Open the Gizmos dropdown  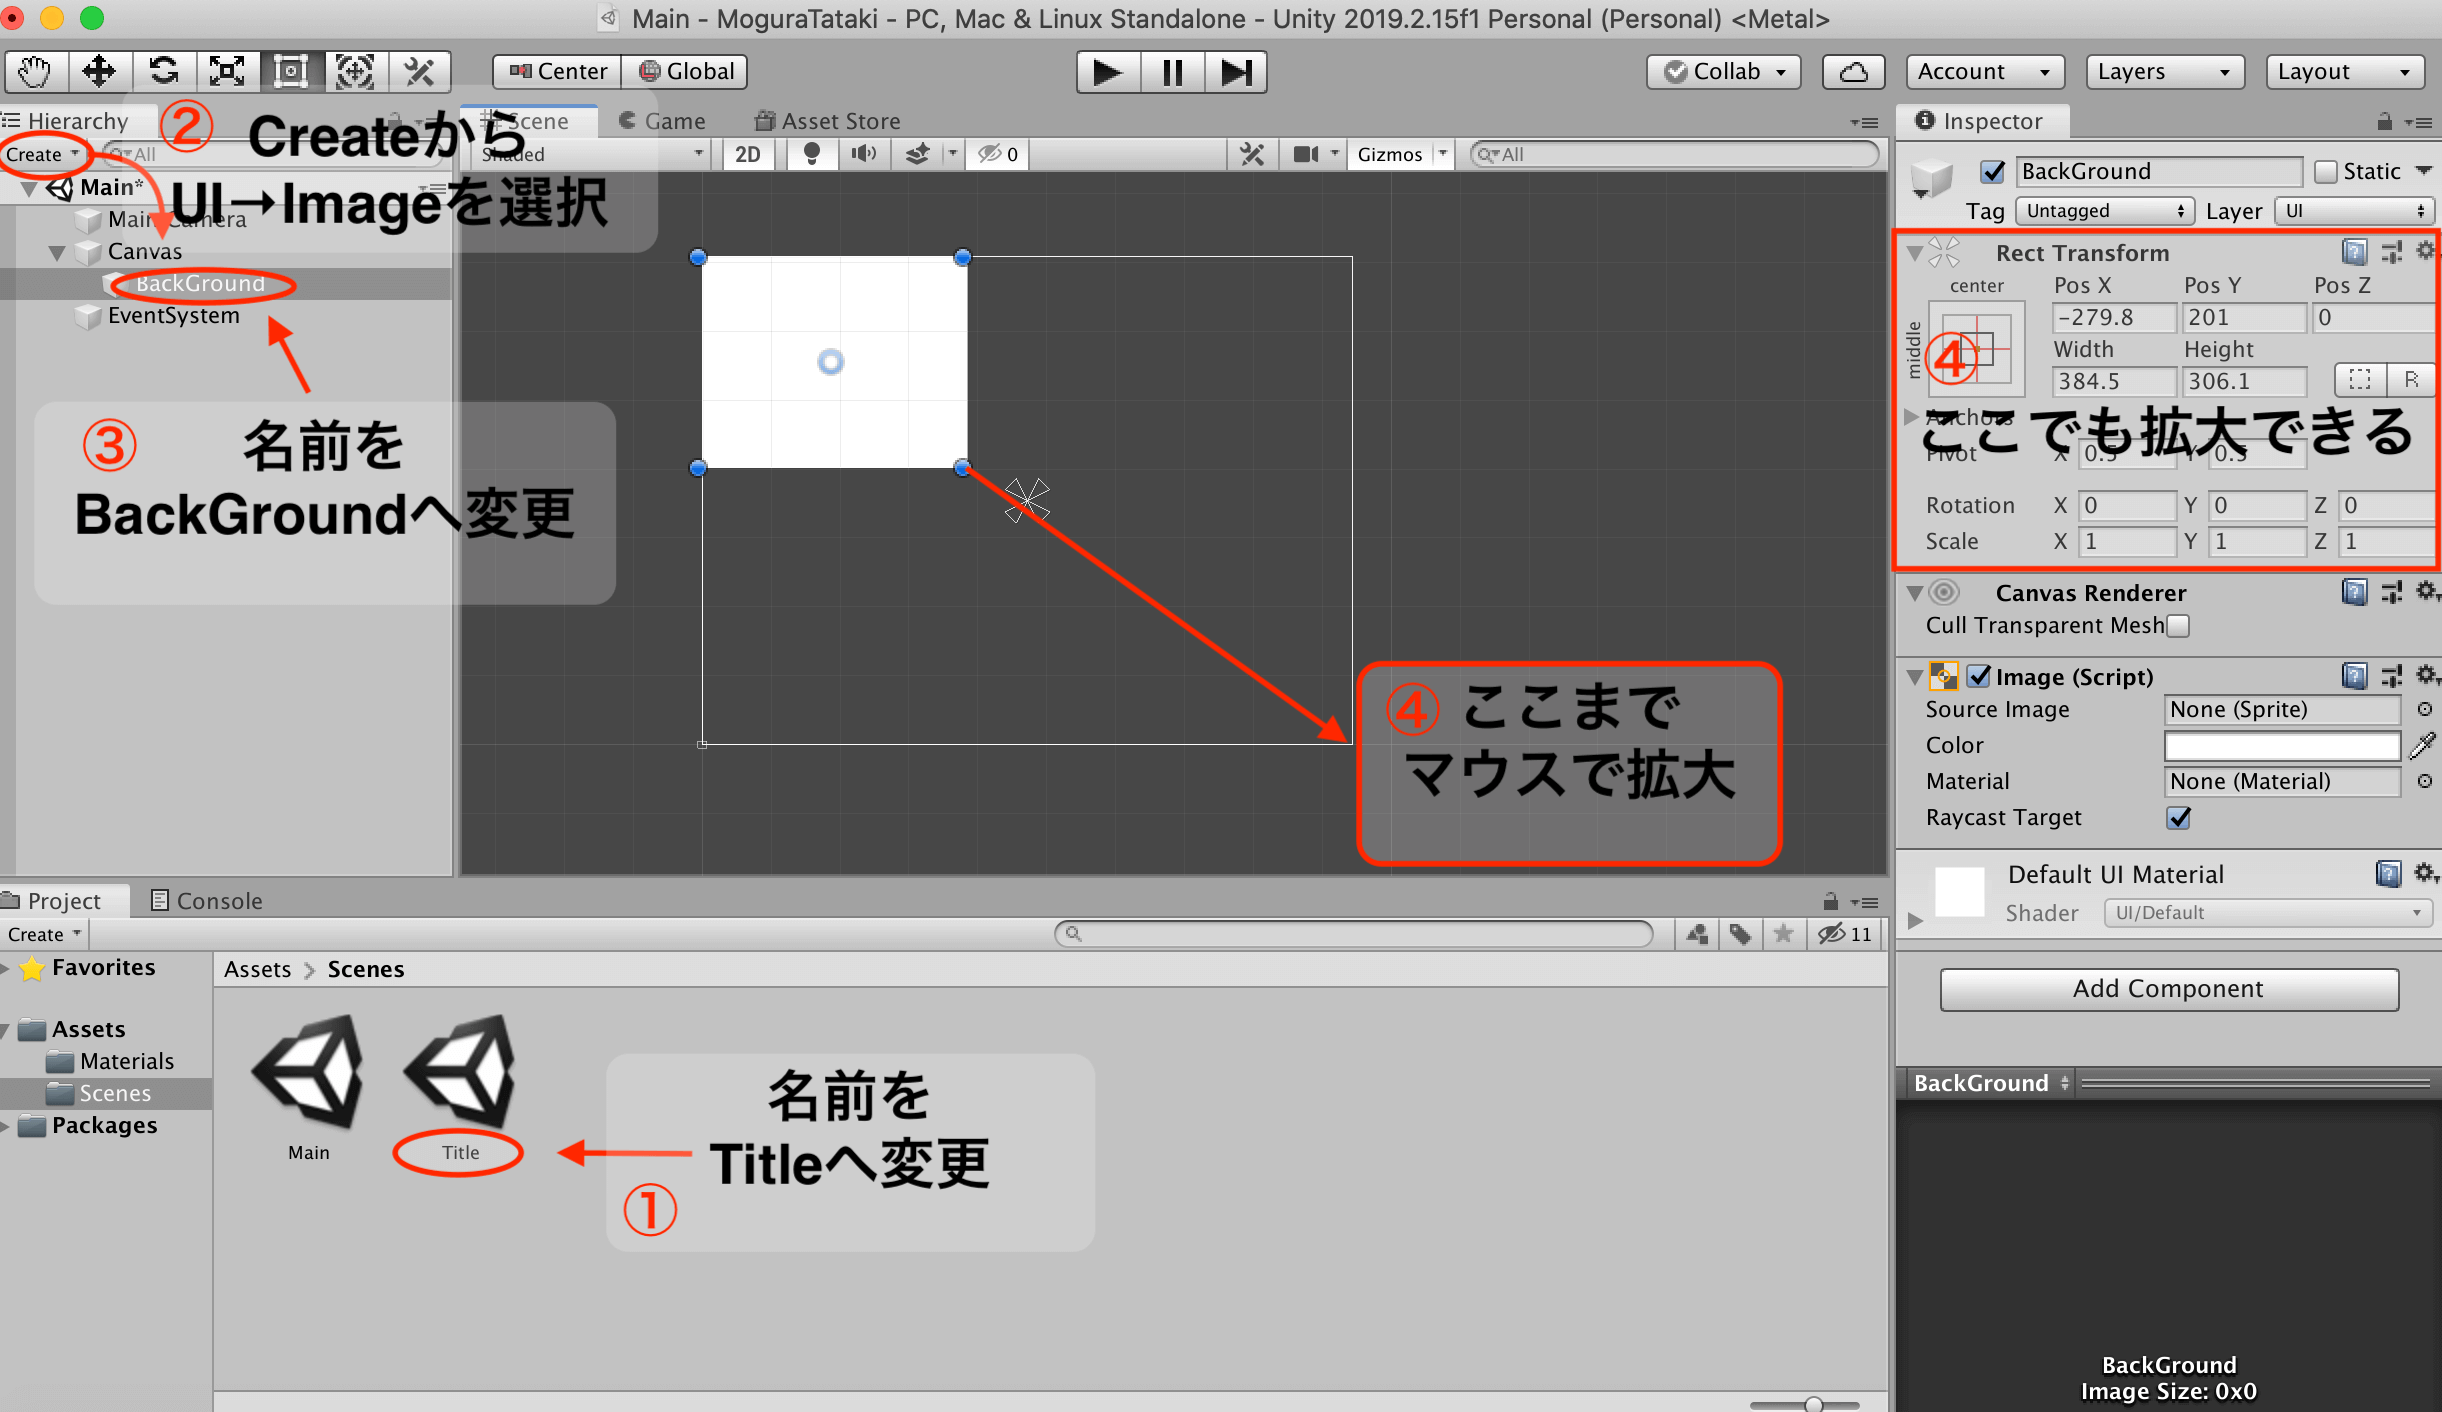pyautogui.click(x=1400, y=154)
